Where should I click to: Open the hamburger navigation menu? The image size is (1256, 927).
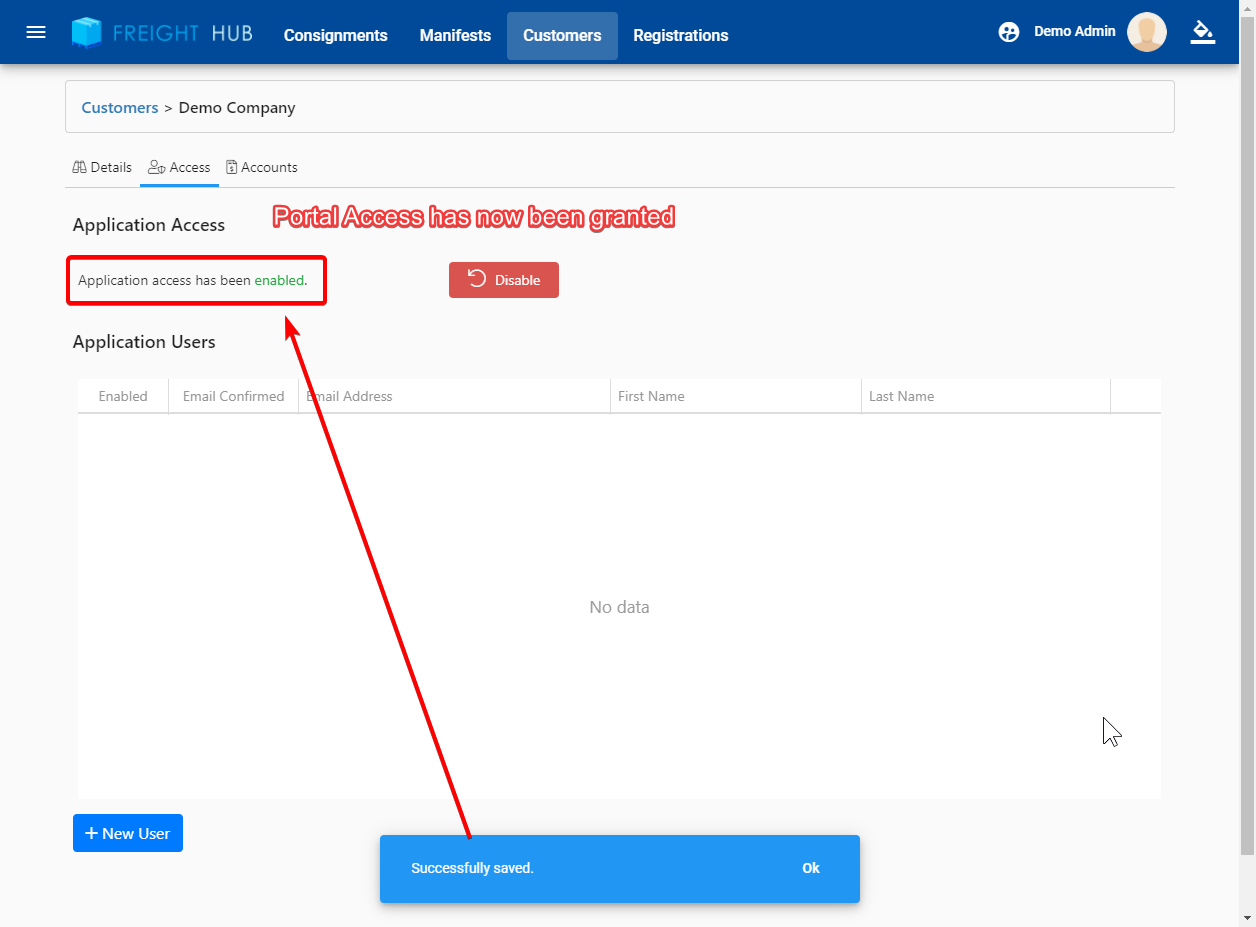(x=36, y=32)
